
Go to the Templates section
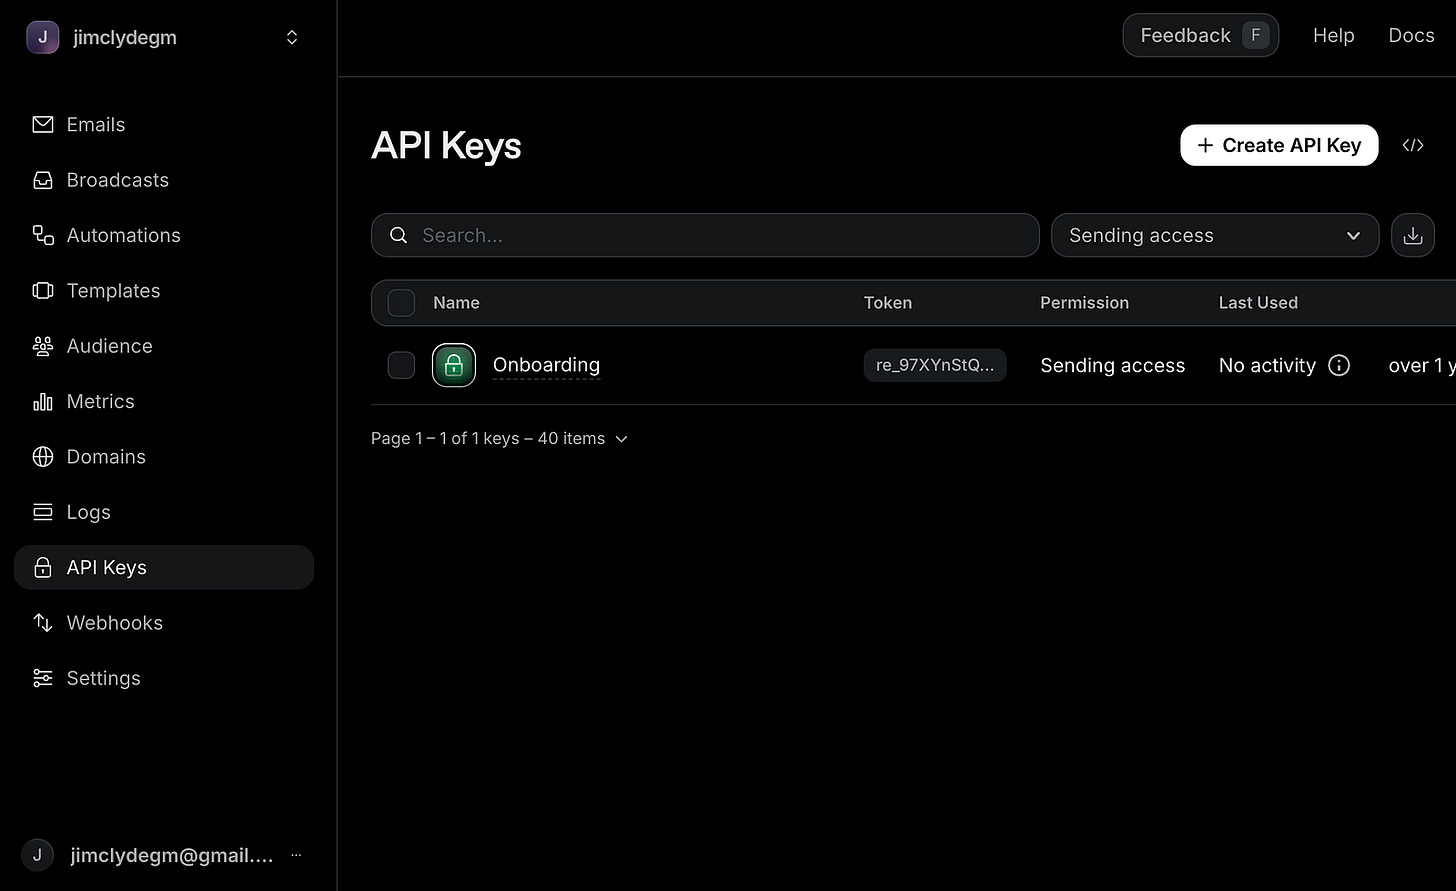[113, 290]
